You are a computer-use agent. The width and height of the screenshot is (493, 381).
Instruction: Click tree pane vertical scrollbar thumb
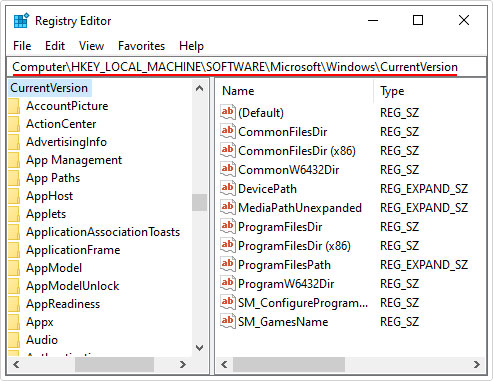coord(199,202)
